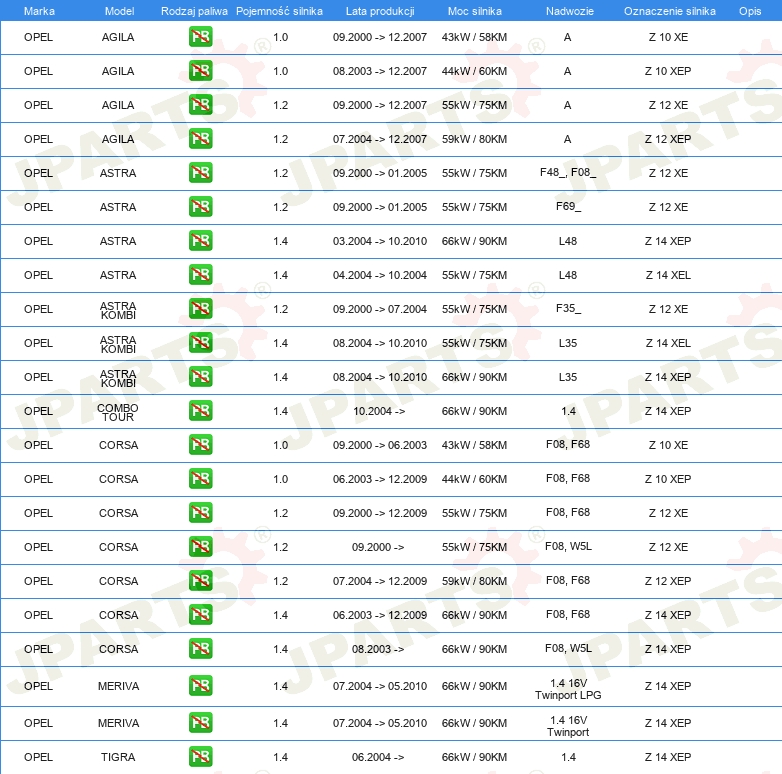Image resolution: width=782 pixels, height=774 pixels.
Task: Select the petrol icon in Tigra row
Action: pyautogui.click(x=200, y=757)
